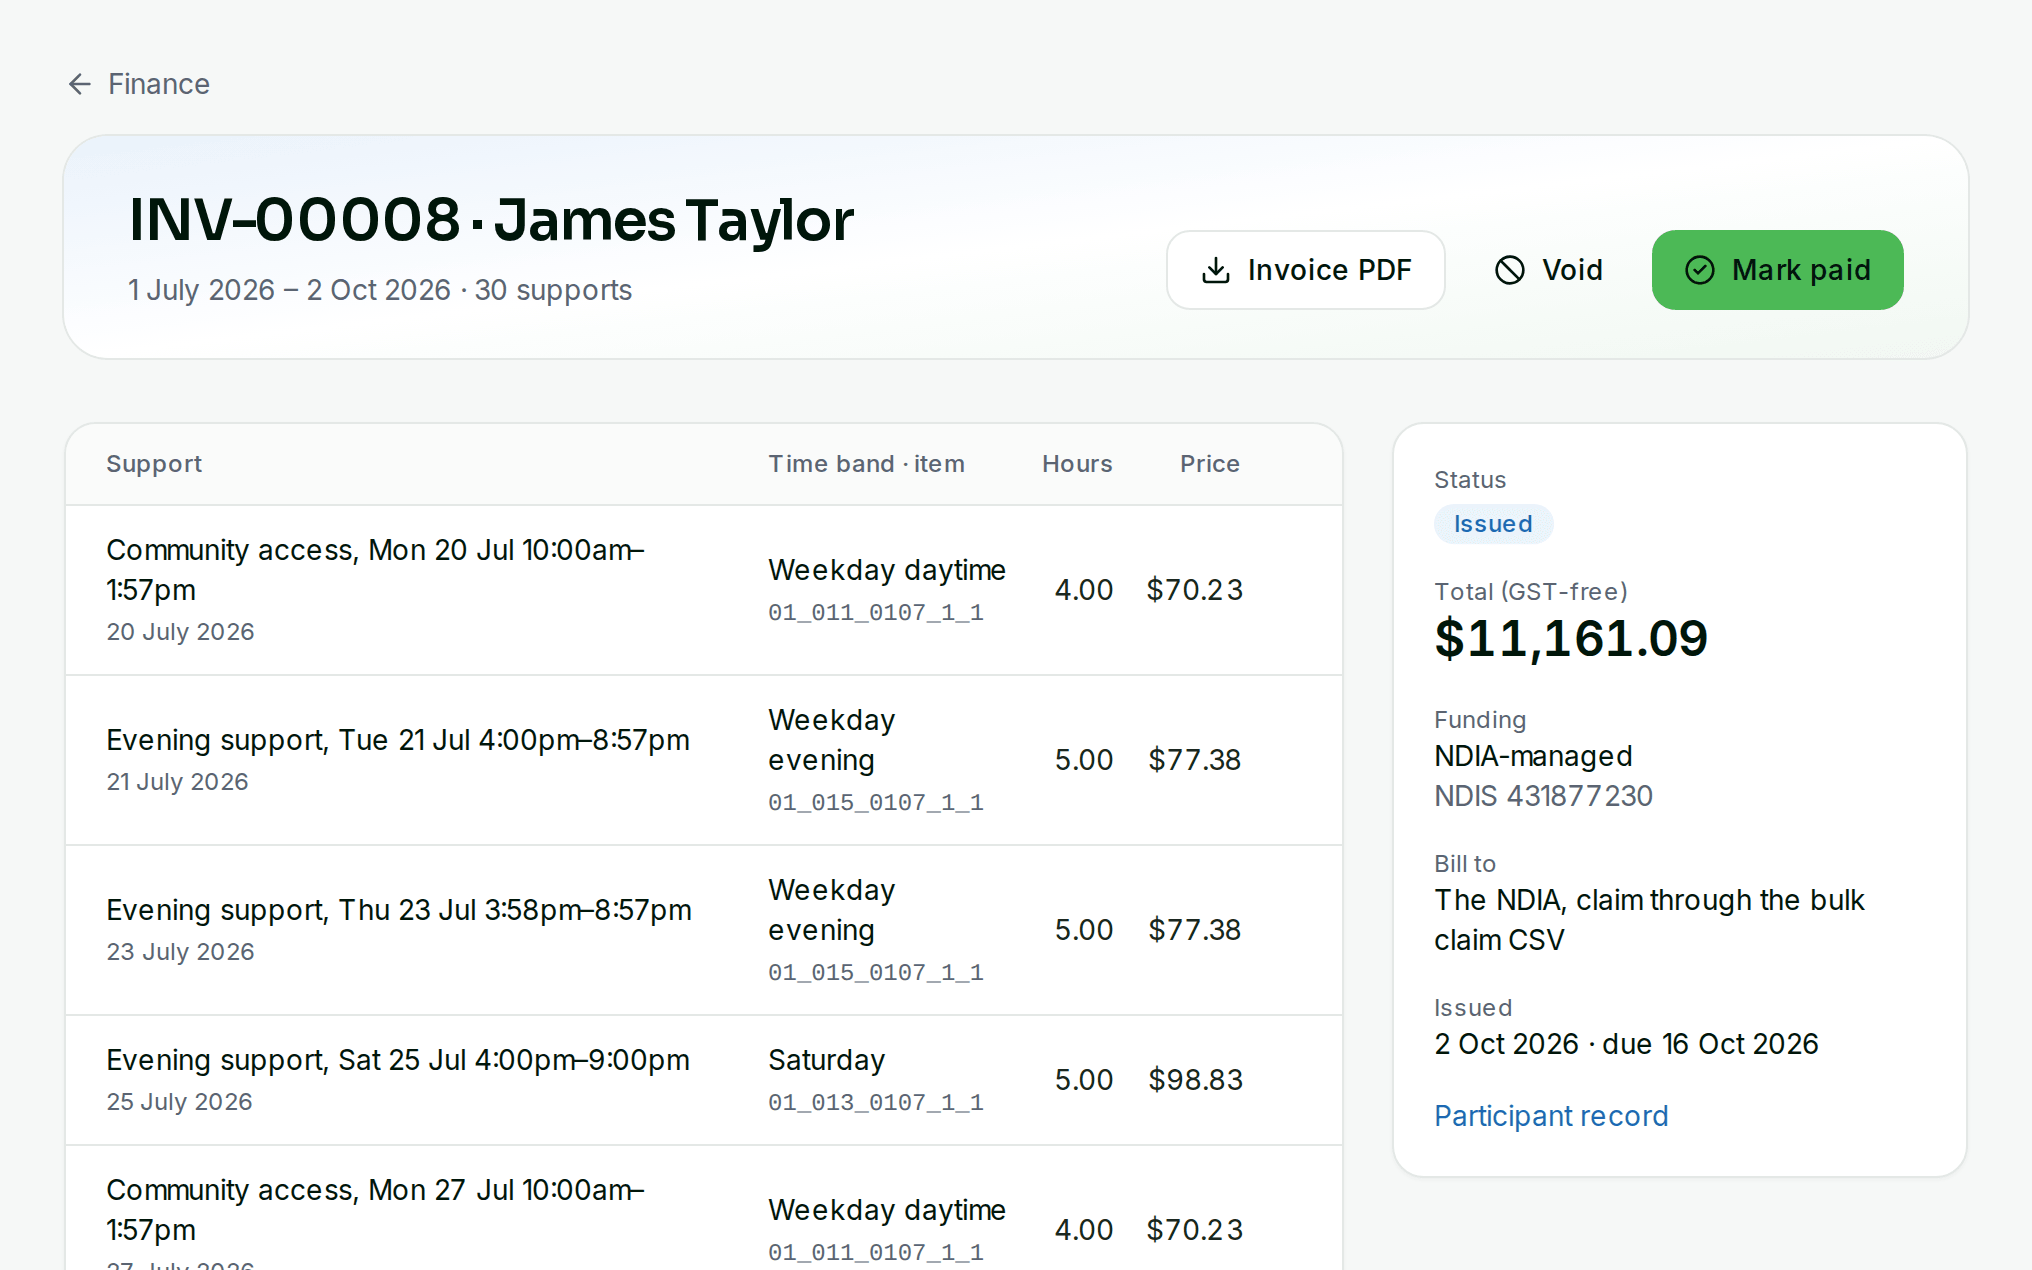Select the total amount $11,161.09
The width and height of the screenshot is (2032, 1270).
pos(1571,639)
